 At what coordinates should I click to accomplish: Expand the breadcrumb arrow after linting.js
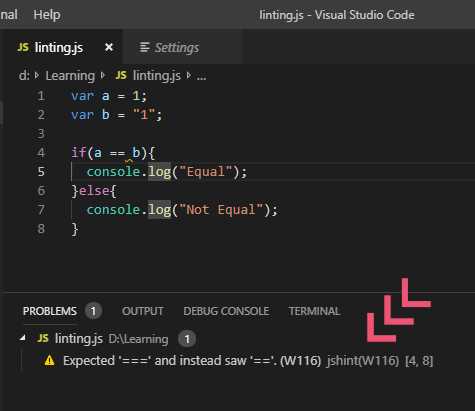189,76
